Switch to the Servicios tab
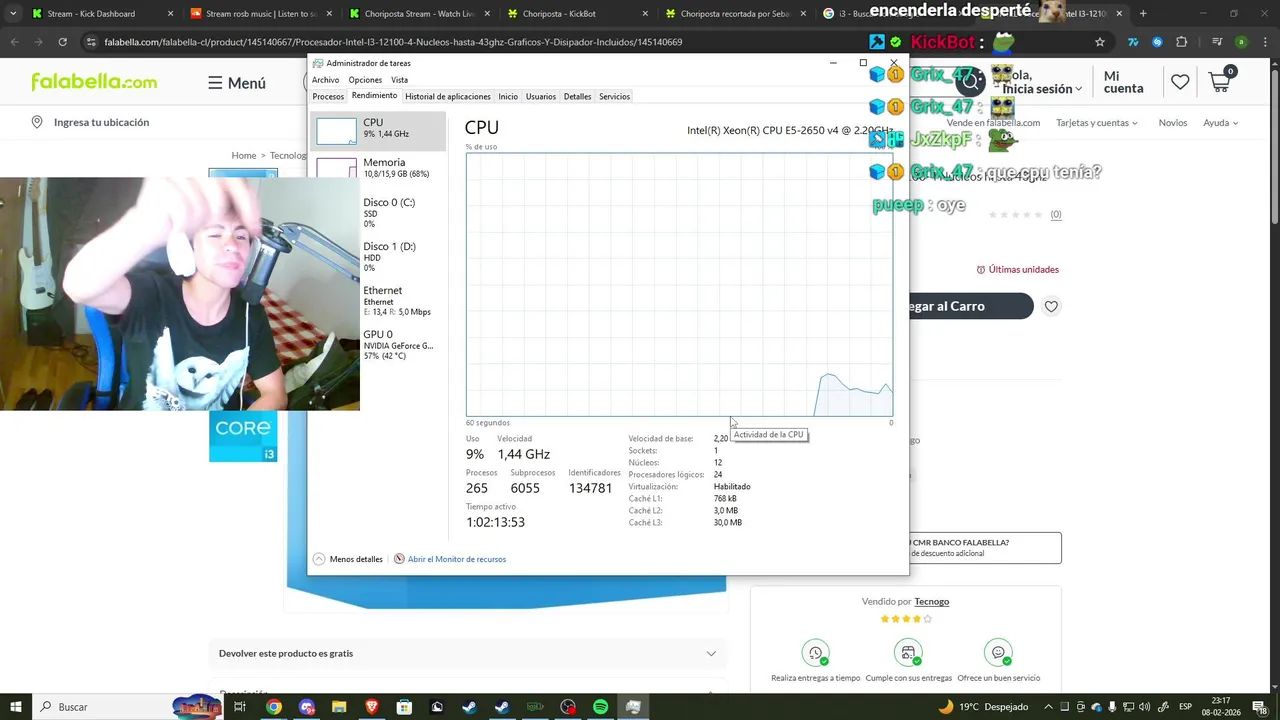1280x720 pixels. click(614, 96)
